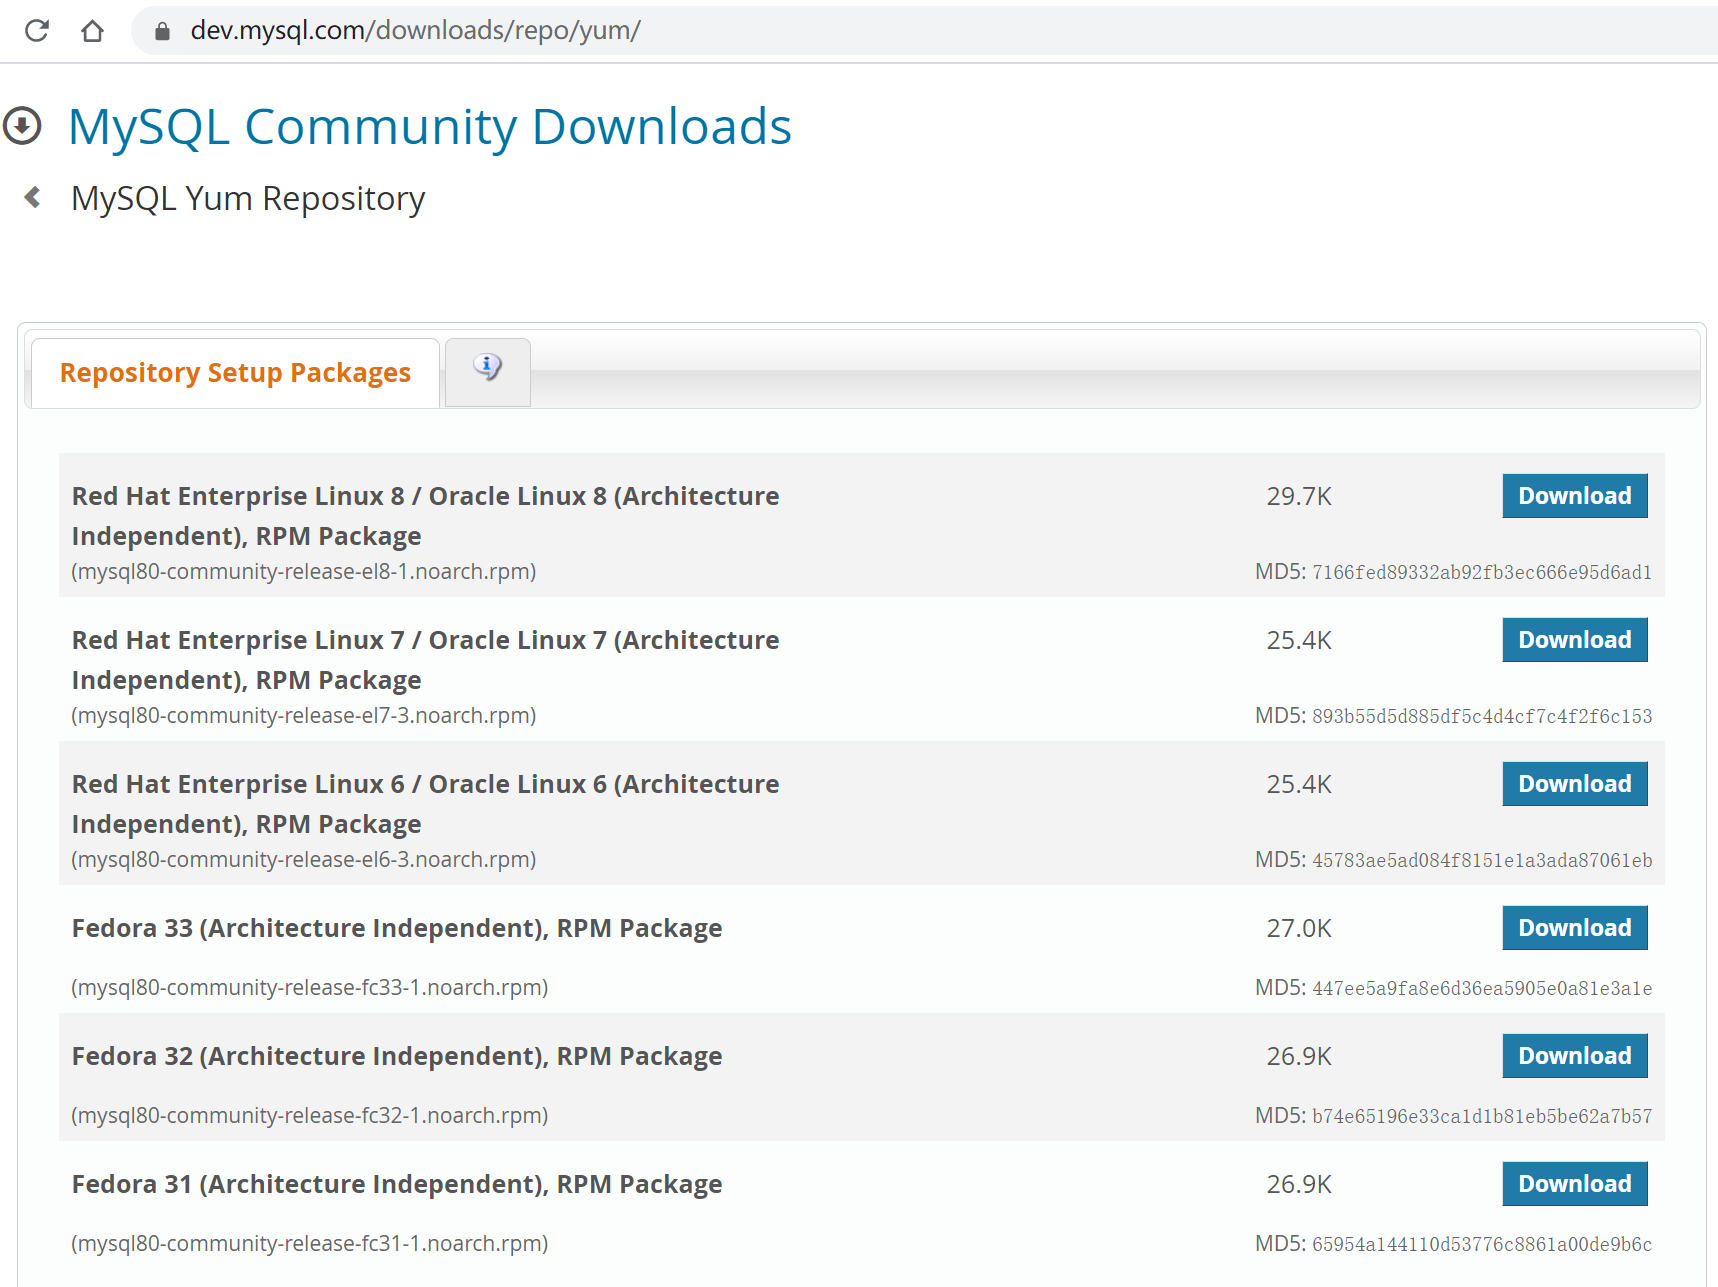Image resolution: width=1718 pixels, height=1287 pixels.
Task: Select the Repository Setup Packages tab
Action: 235,373
